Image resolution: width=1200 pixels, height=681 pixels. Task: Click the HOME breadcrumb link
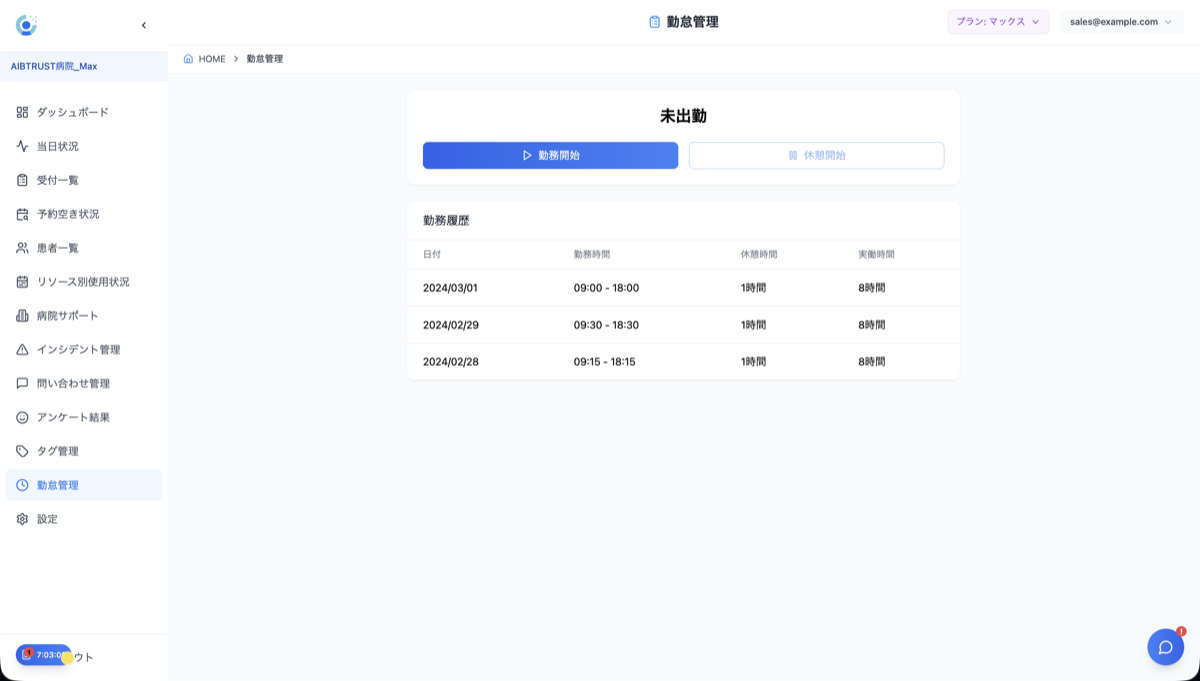click(x=212, y=59)
